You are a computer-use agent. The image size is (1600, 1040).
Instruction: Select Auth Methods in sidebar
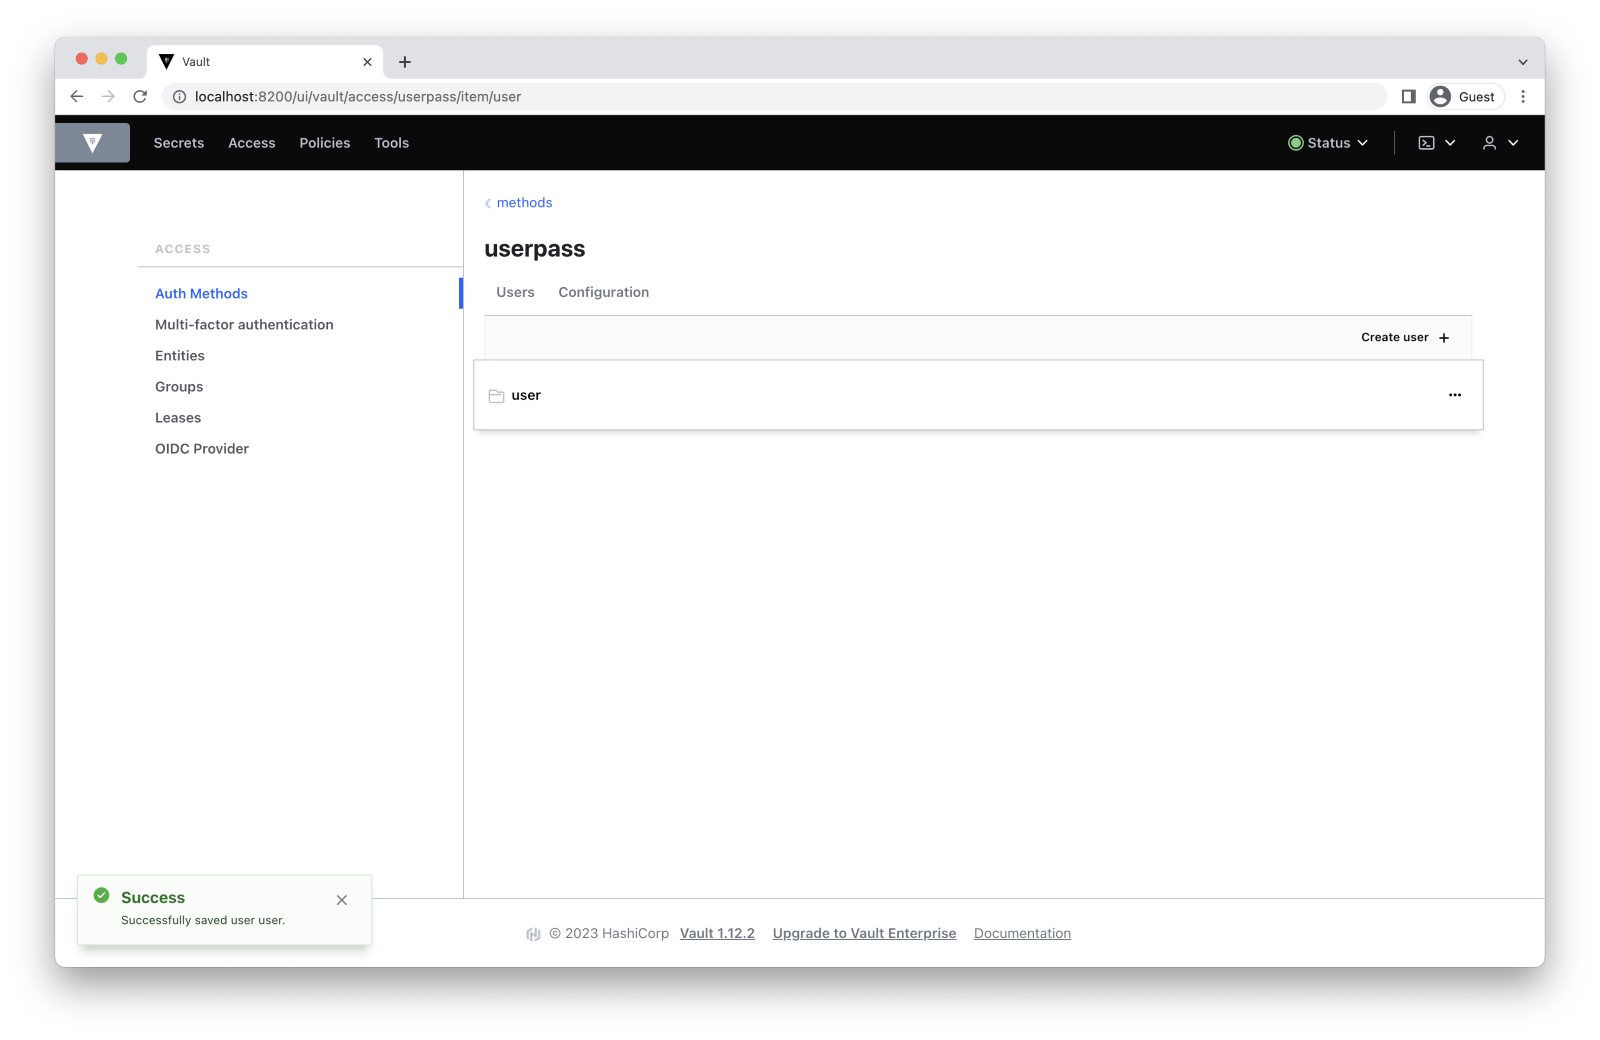[x=201, y=293]
